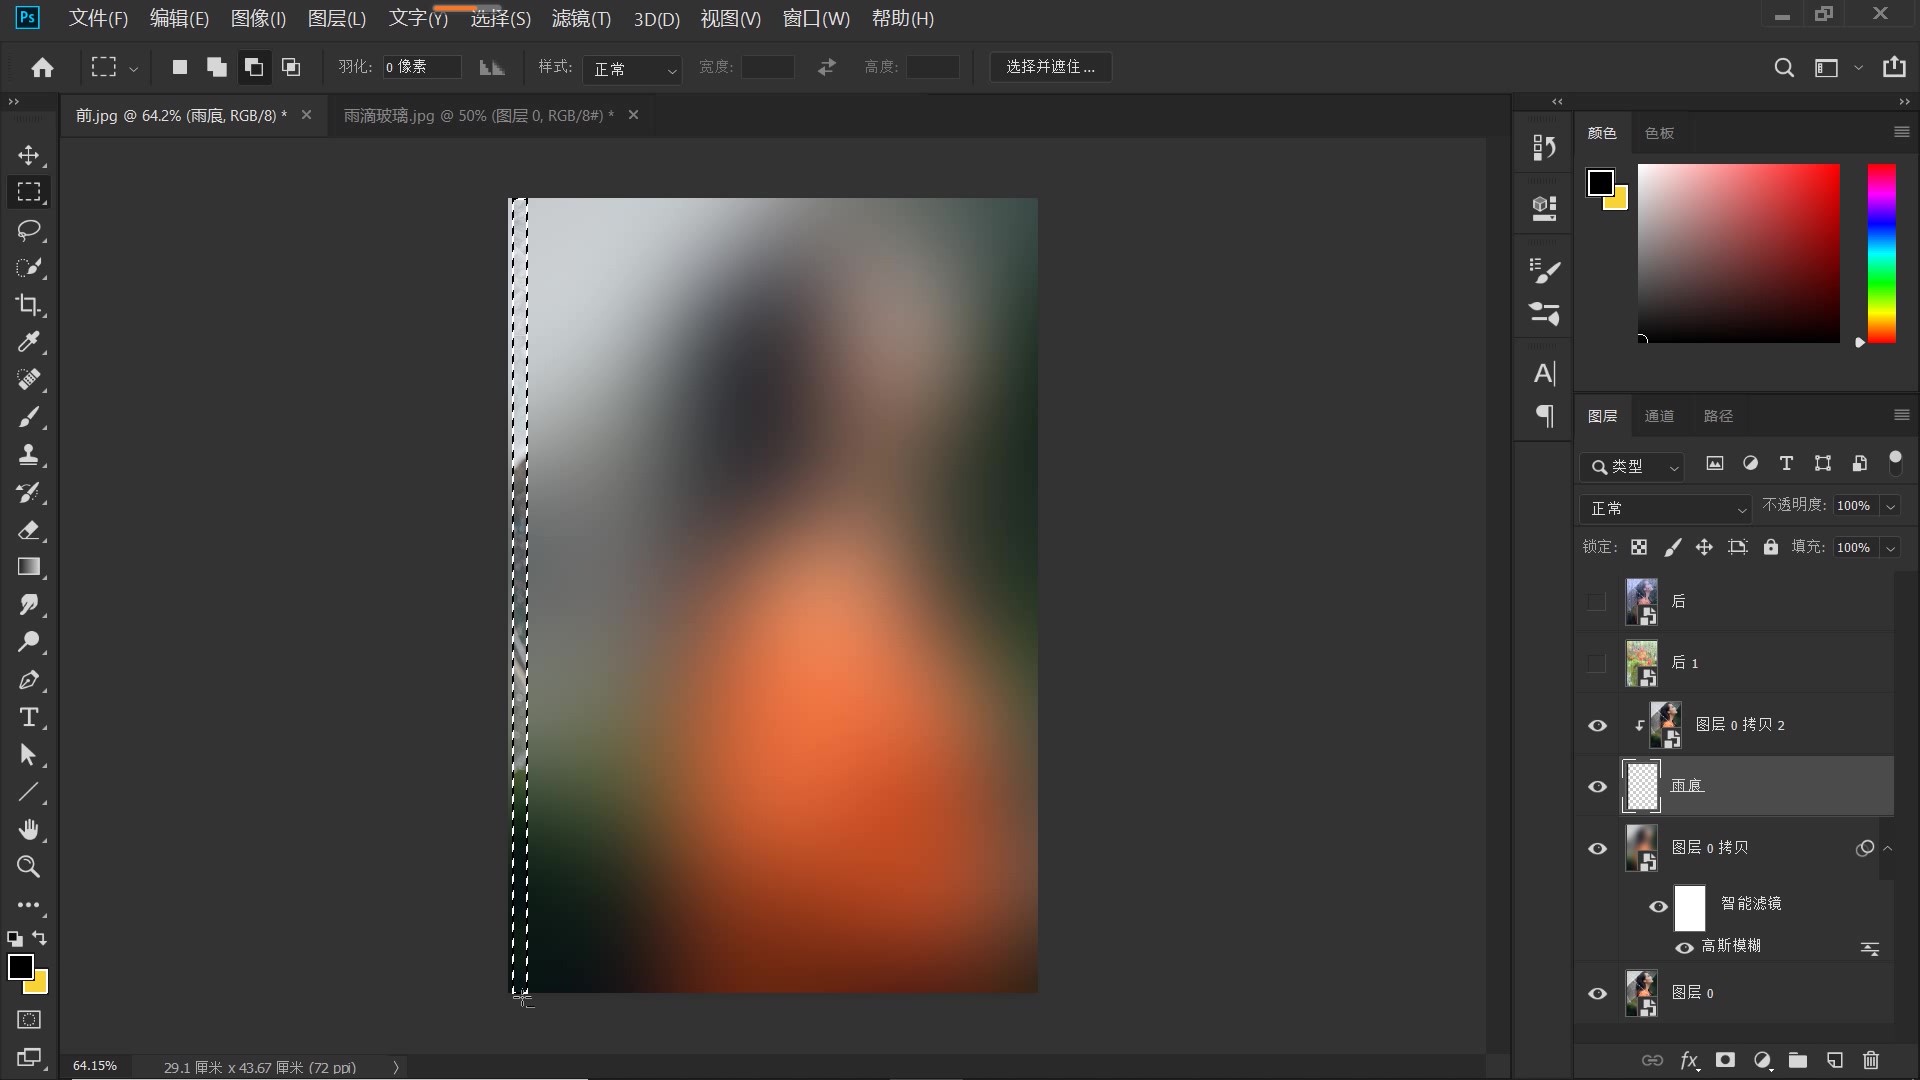Open the marquee tool preset dropdown arrow
1920x1080 pixels.
pyautogui.click(x=133, y=68)
